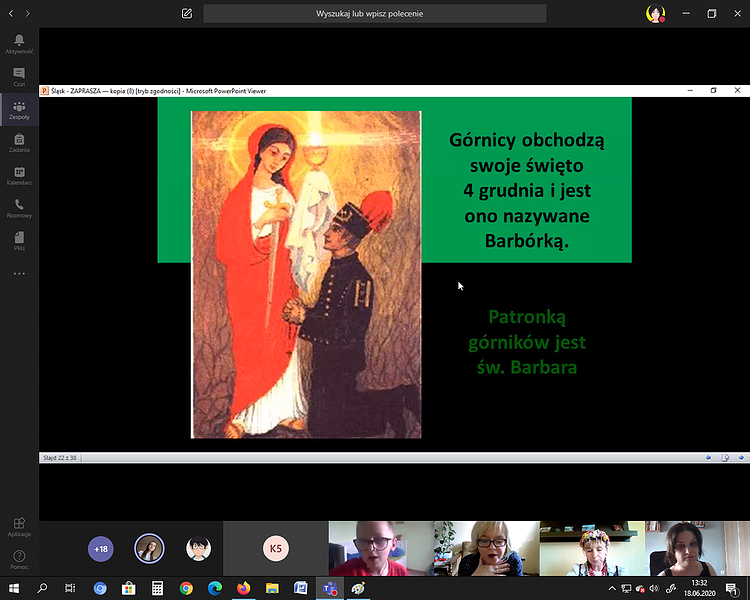Click the Teams forward navigation arrow
750x600 pixels.
28,13
